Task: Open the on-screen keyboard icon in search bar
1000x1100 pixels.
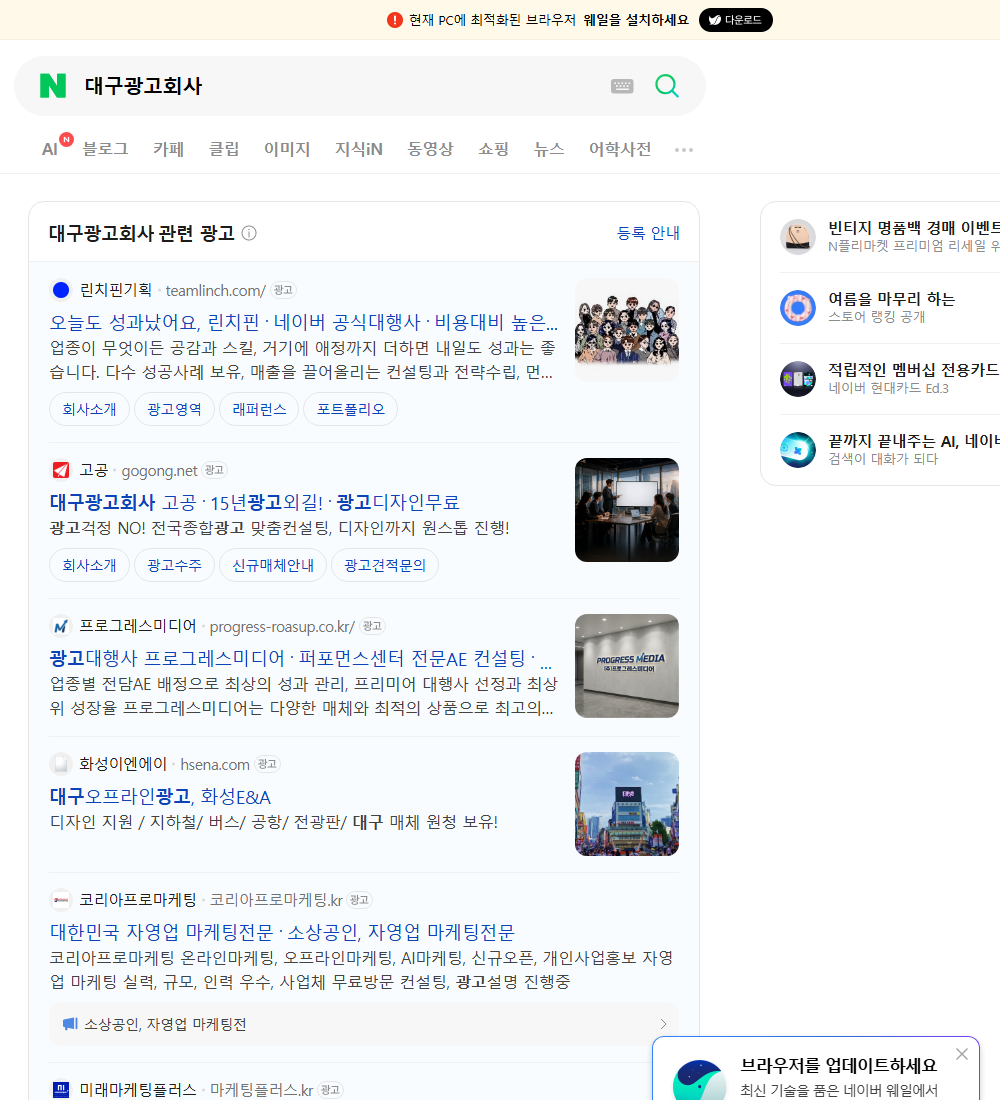Action: [622, 86]
